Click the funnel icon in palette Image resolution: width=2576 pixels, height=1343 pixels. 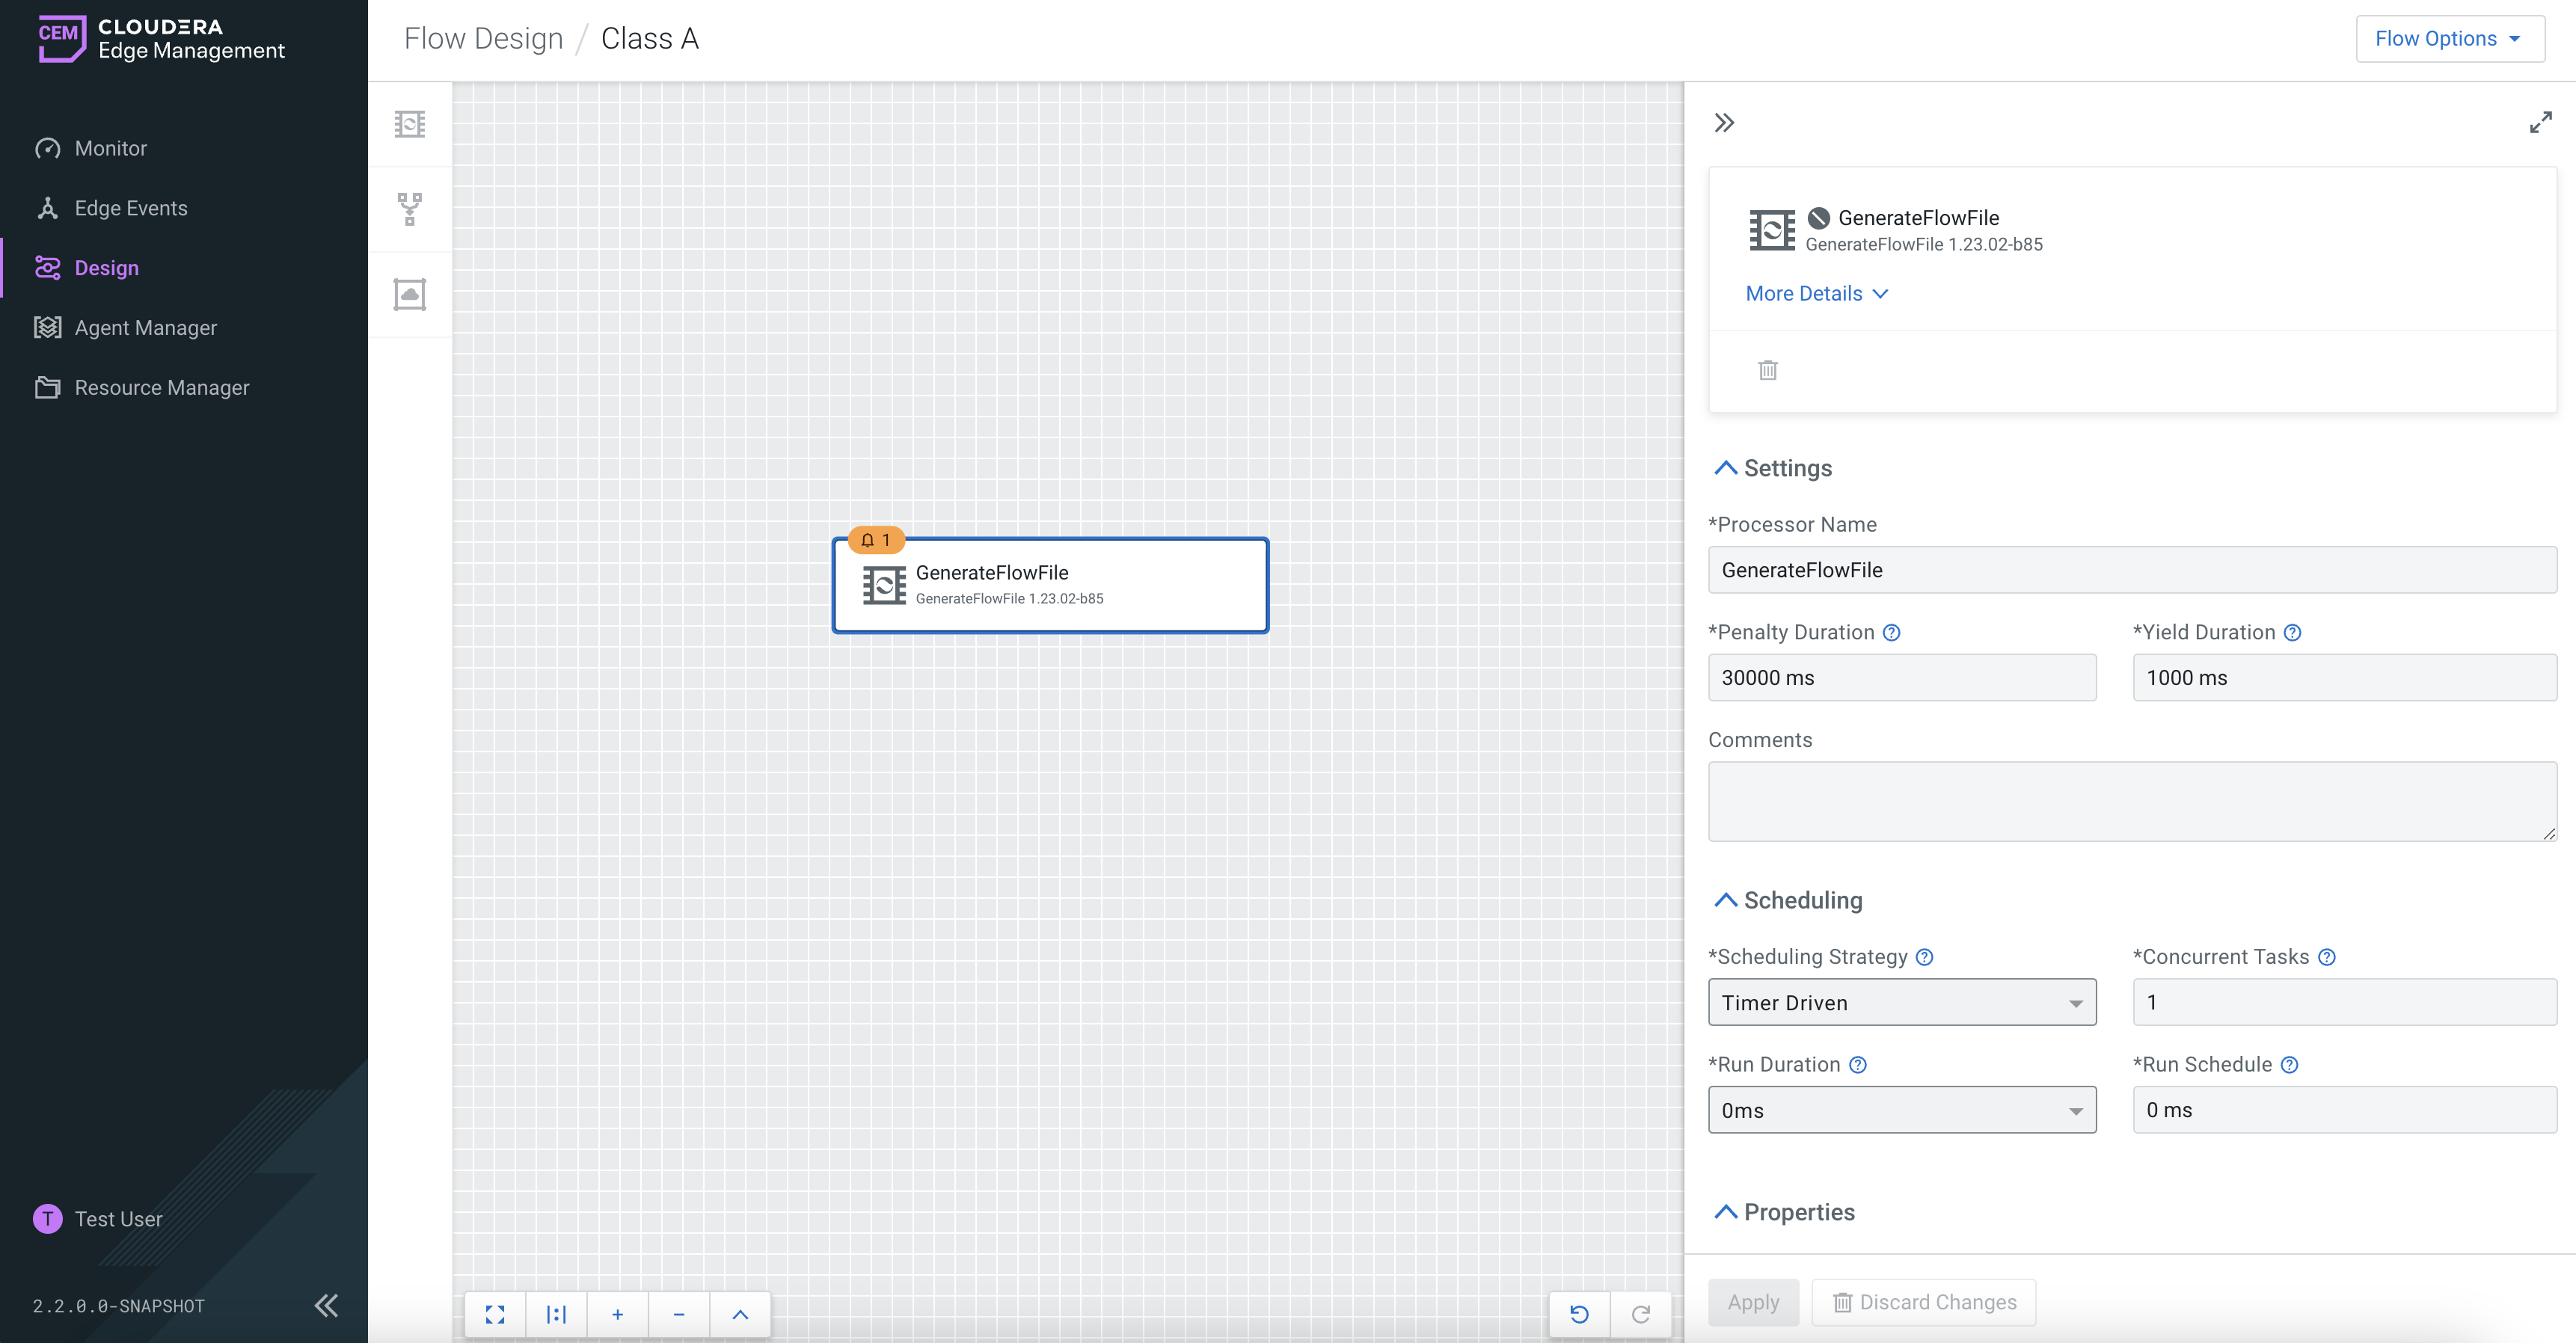click(x=409, y=209)
